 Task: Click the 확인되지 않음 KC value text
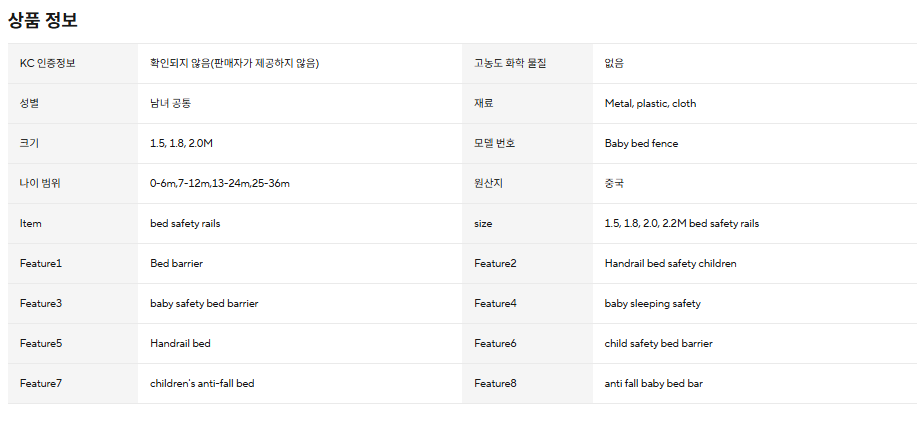234,64
